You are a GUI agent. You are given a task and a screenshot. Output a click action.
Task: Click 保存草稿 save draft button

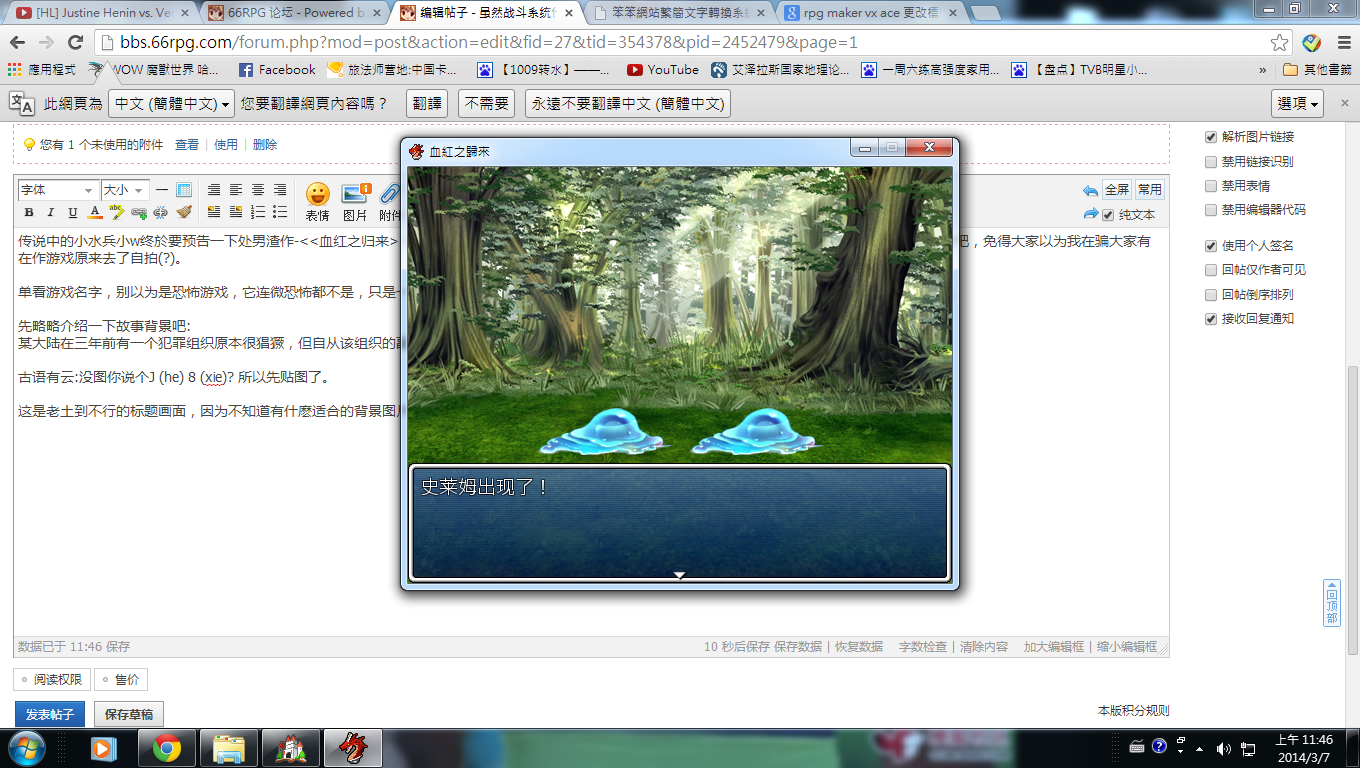pyautogui.click(x=129, y=715)
